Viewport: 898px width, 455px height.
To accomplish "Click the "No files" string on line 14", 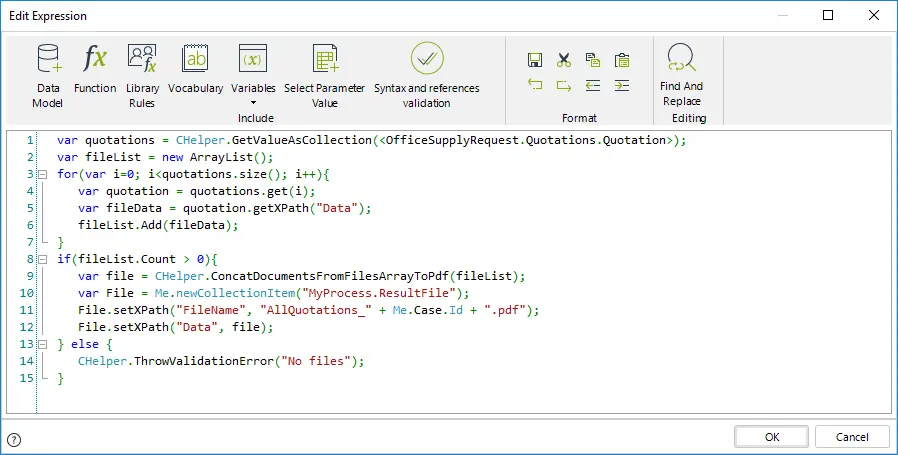I will coord(316,362).
